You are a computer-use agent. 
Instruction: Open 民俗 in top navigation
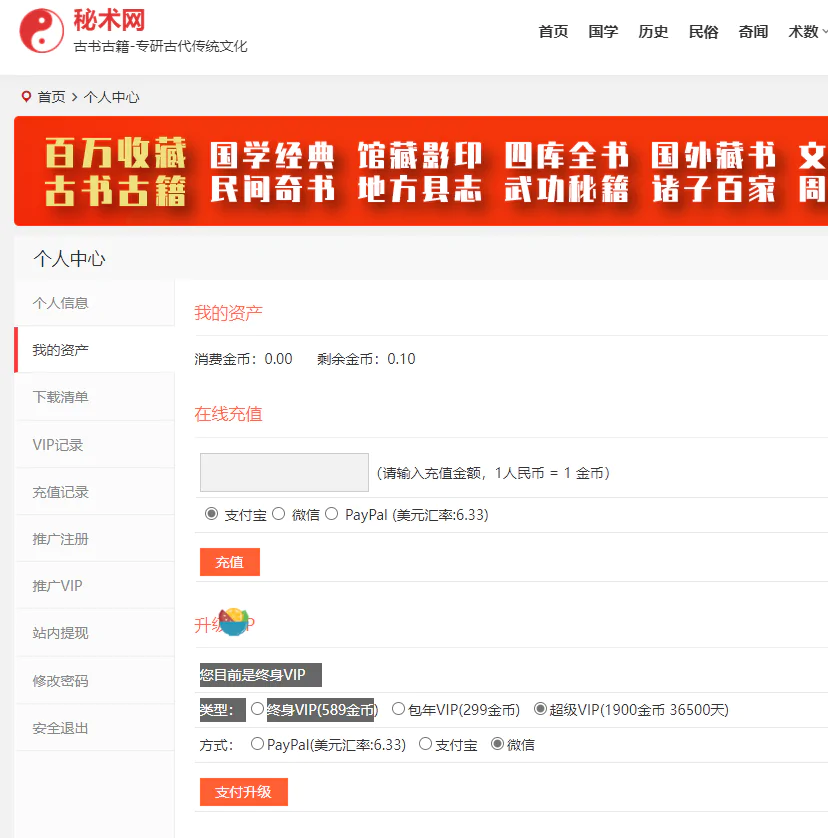click(703, 32)
